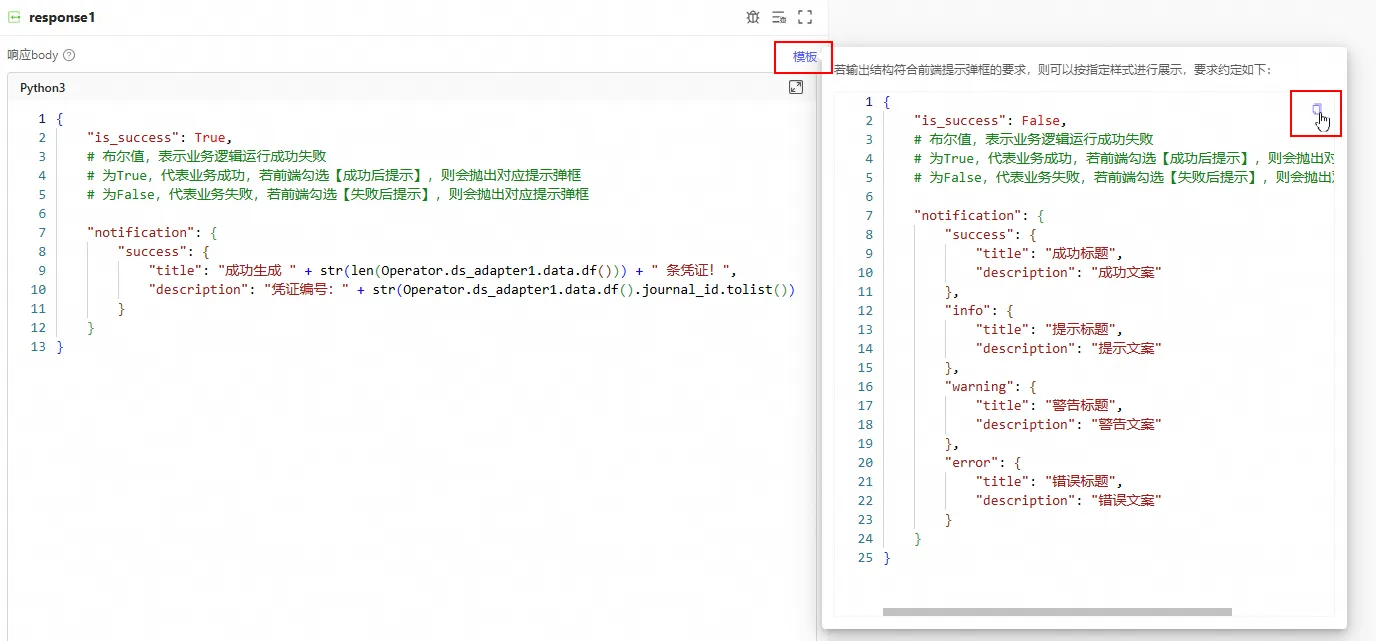1376x641 pixels.
Task: Click line number 13 in left editor
Action: click(x=39, y=346)
